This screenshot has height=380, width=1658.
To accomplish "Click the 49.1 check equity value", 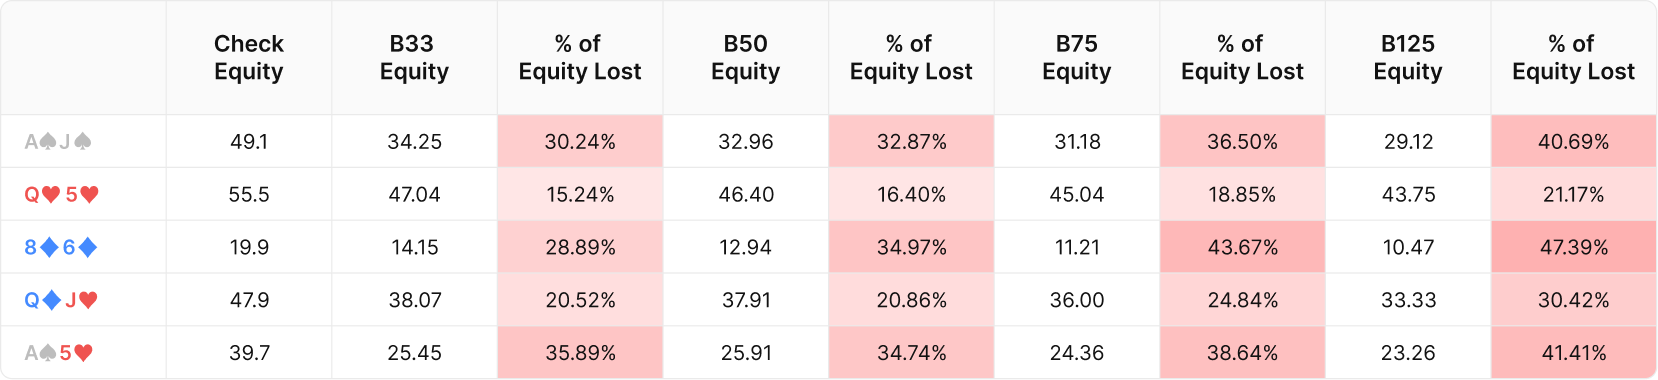I will click(249, 142).
